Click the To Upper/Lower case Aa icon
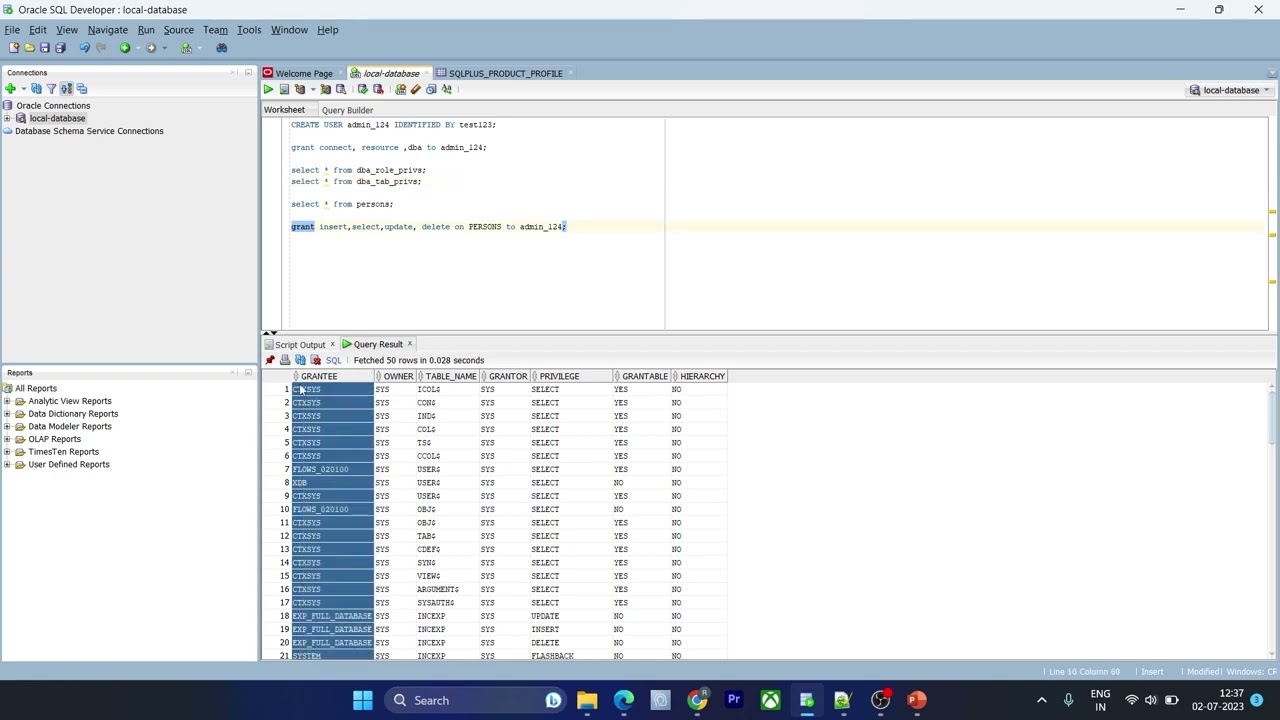The image size is (1280, 720). pyautogui.click(x=447, y=89)
